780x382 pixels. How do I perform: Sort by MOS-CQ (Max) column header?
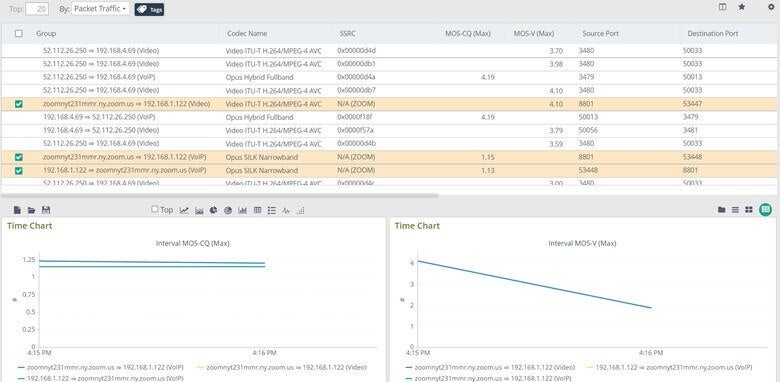(x=468, y=34)
